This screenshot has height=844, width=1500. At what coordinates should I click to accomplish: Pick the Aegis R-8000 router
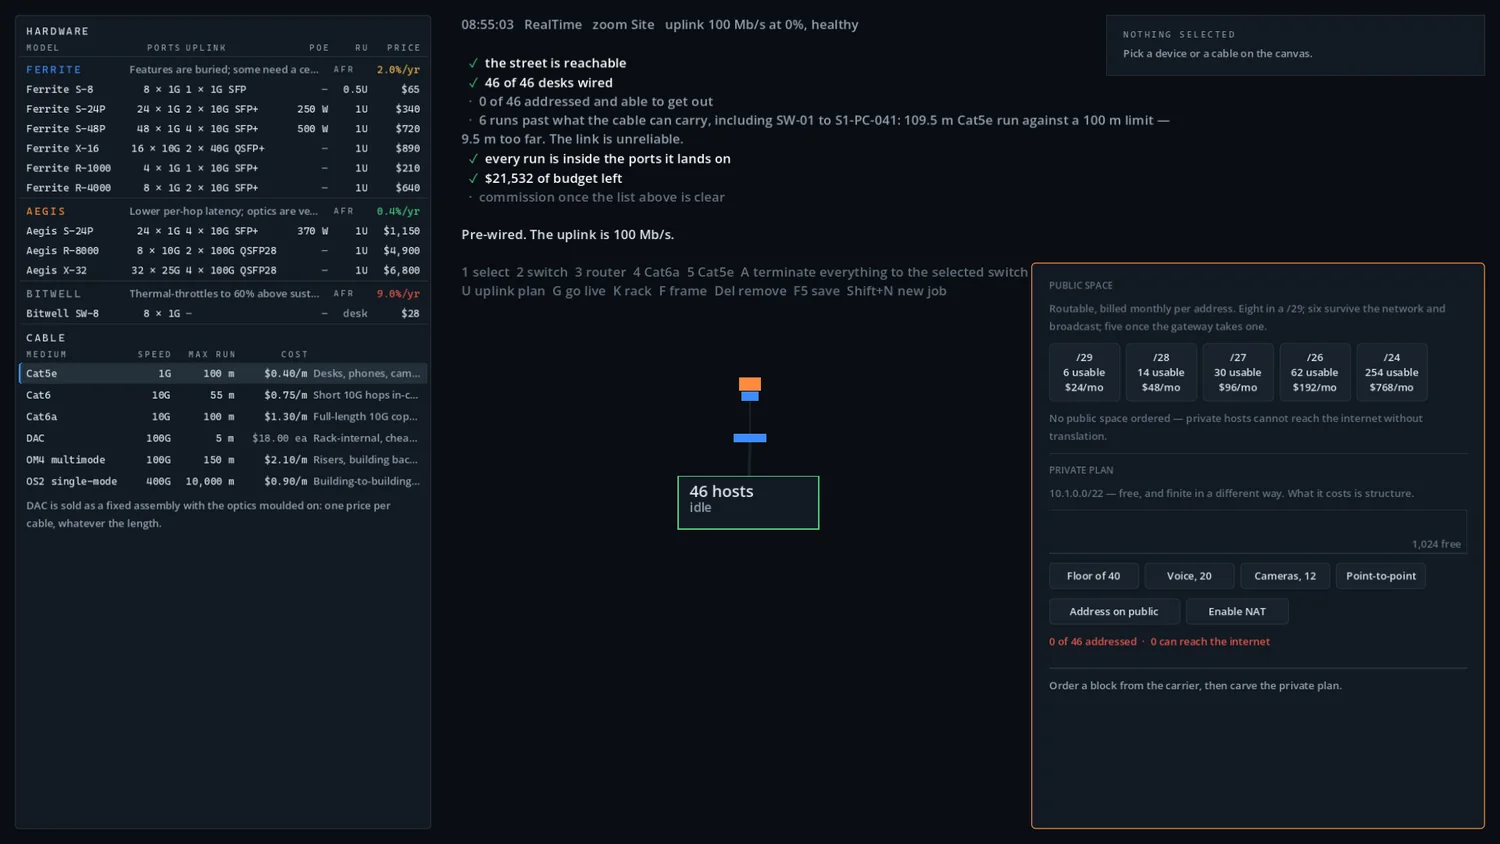pyautogui.click(x=223, y=251)
